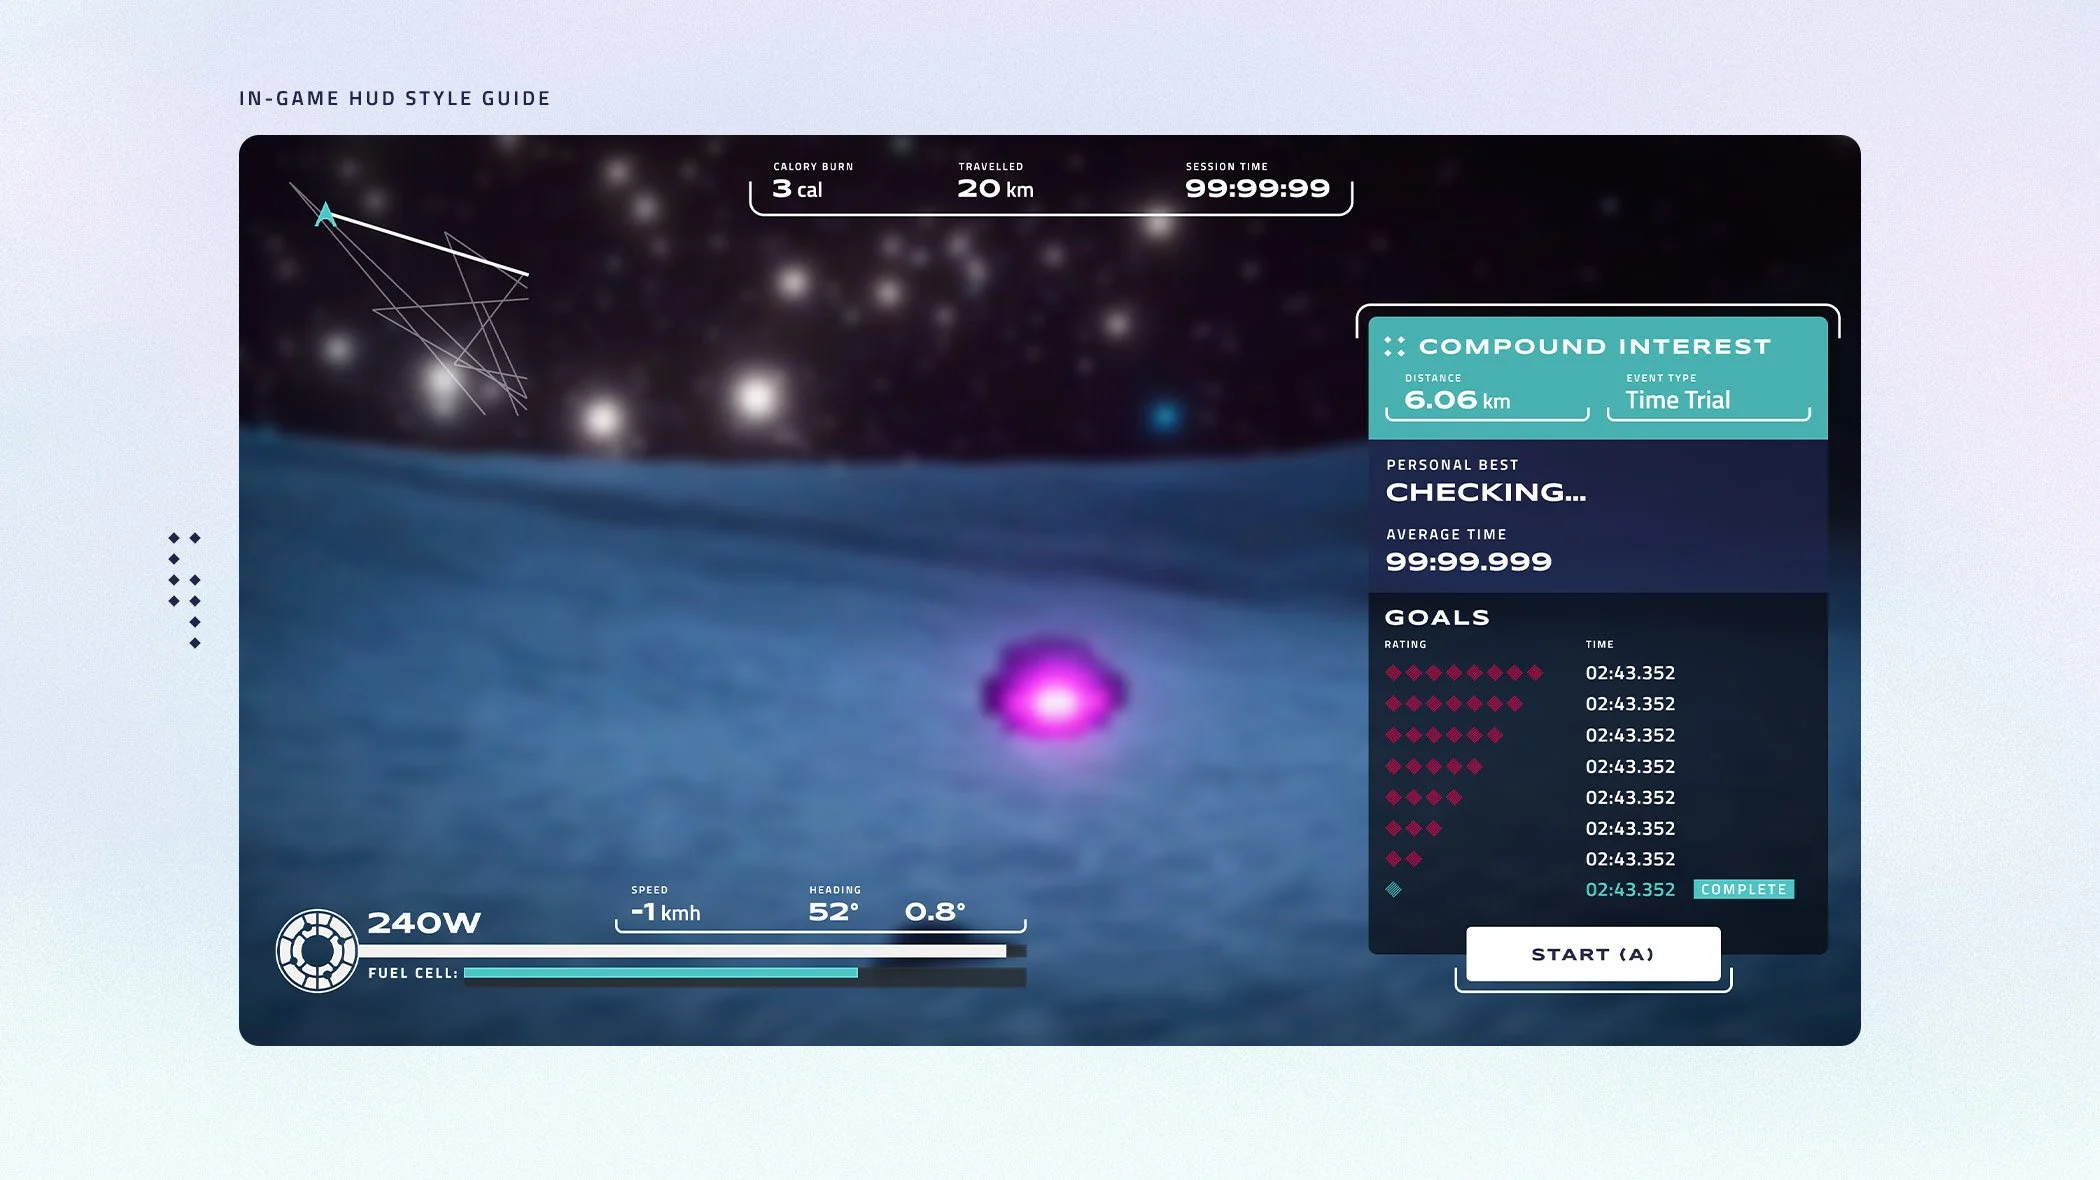Click the 52° heading value

[x=833, y=912]
